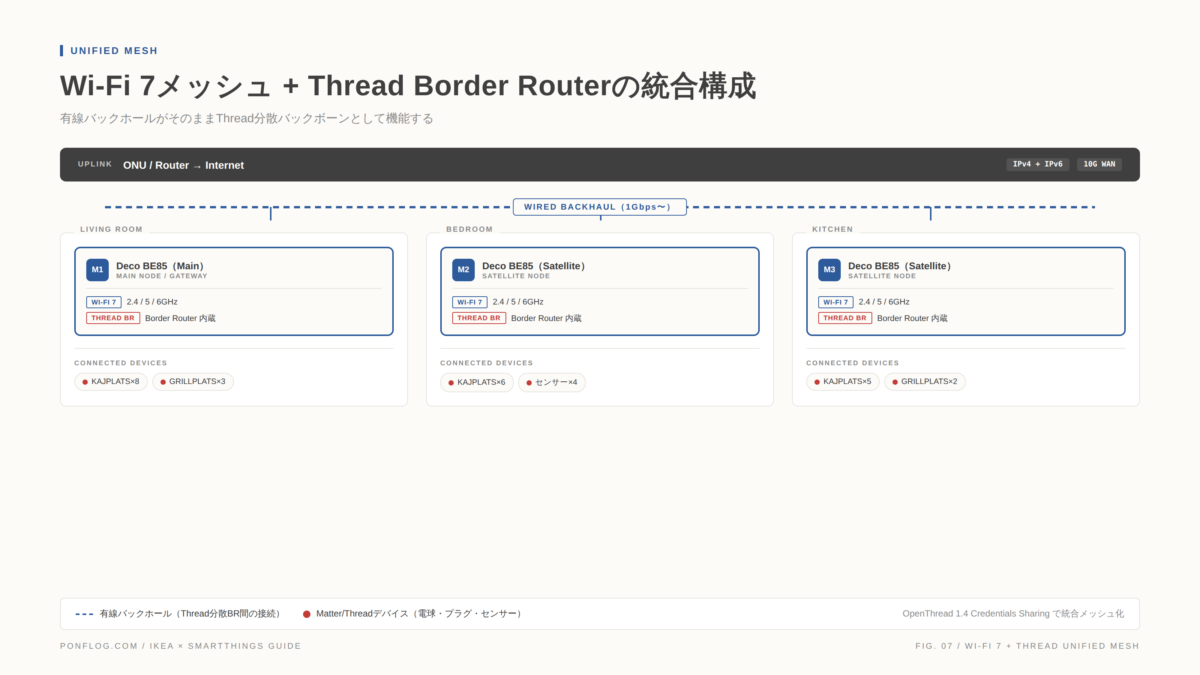
Task: Select the センサー×4 device chip
Action: pos(552,382)
